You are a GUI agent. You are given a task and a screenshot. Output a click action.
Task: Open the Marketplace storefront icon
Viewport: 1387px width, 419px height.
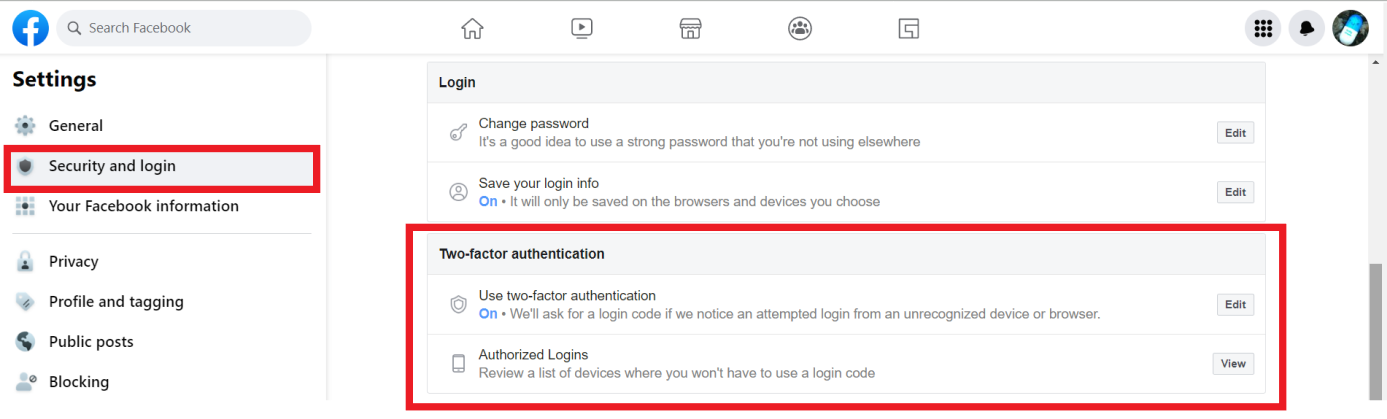click(690, 28)
